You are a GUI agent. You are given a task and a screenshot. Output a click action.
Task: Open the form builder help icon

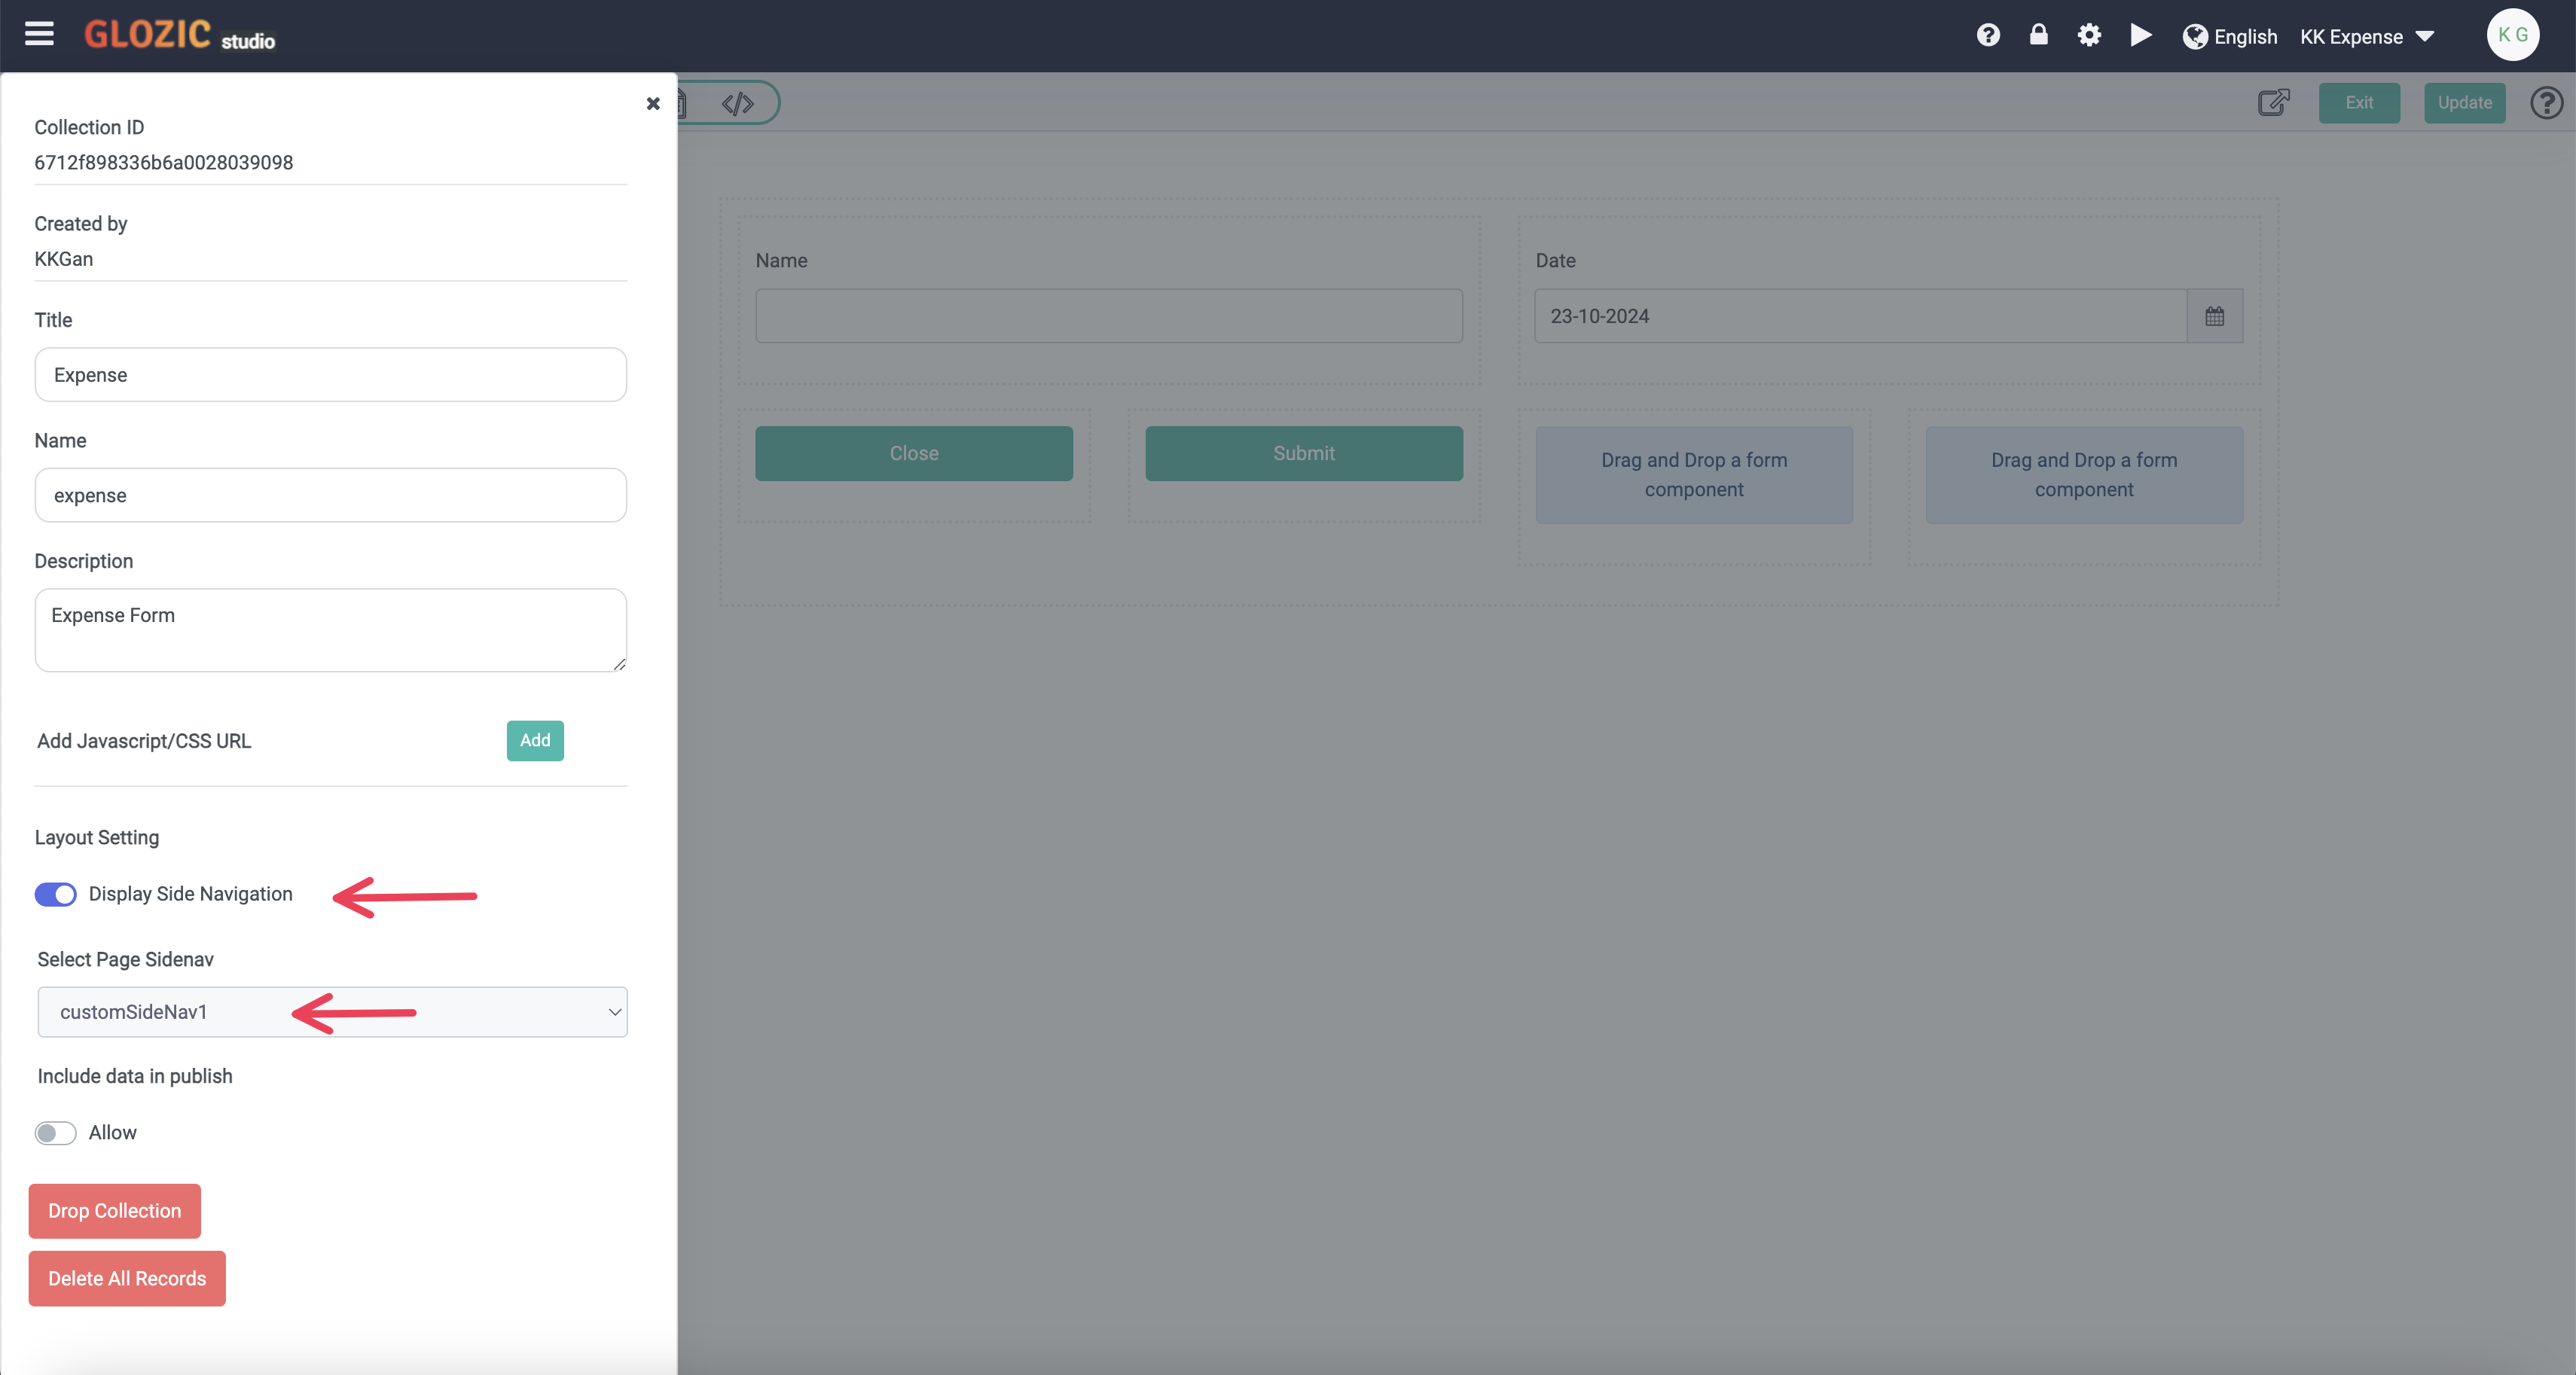point(2546,102)
